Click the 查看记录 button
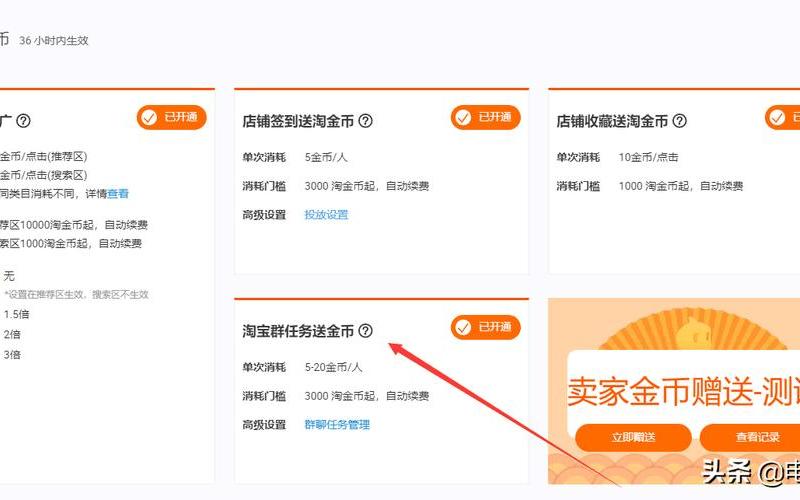Image resolution: width=800 pixels, height=500 pixels. (x=750, y=437)
